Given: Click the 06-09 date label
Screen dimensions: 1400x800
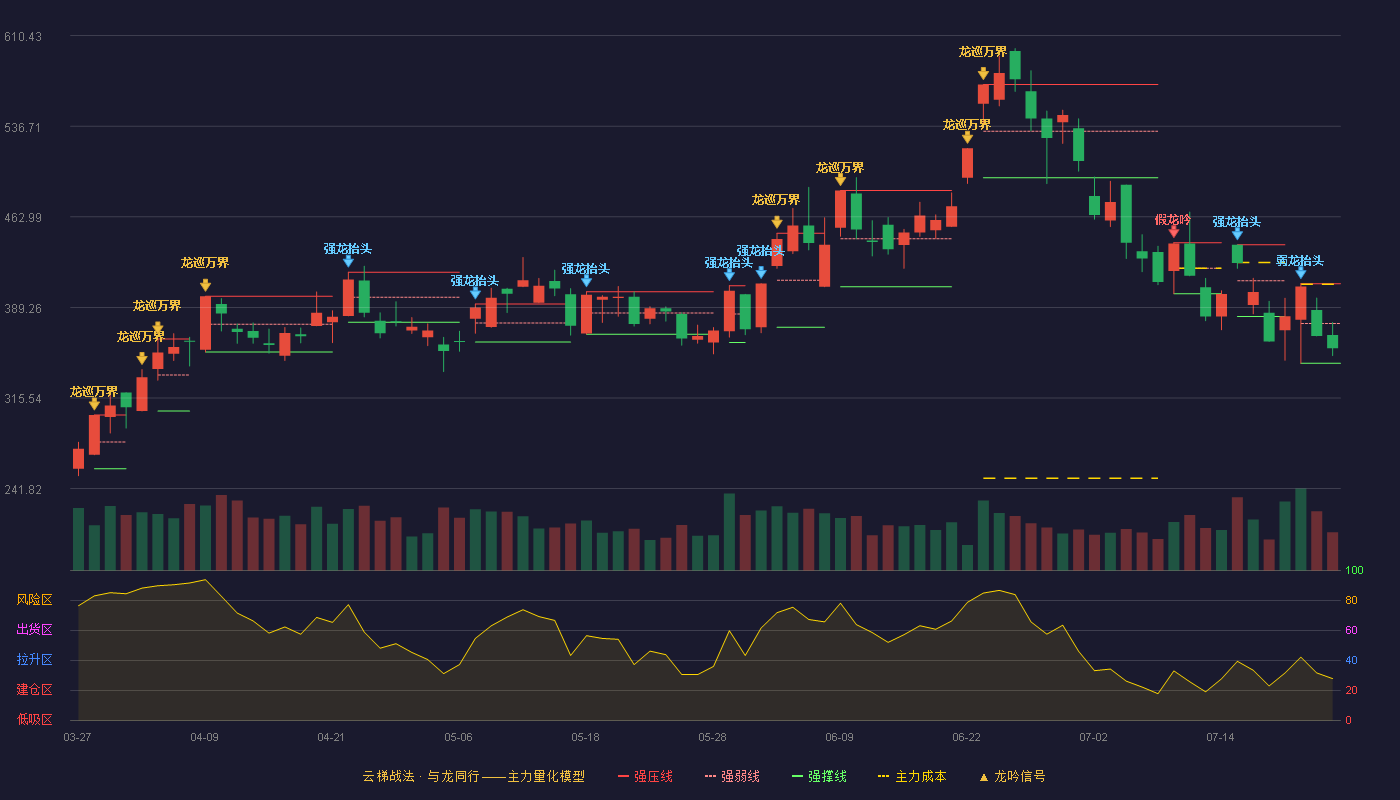Looking at the screenshot, I should point(839,737).
